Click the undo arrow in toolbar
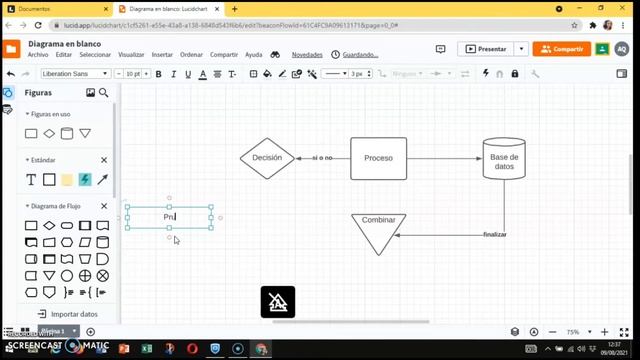Image resolution: width=640 pixels, height=360 pixels. 11,74
